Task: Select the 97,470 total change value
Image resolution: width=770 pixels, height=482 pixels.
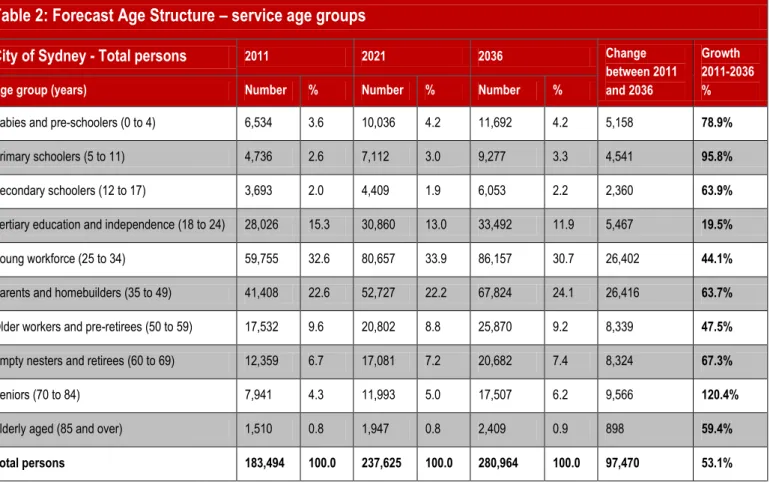Action: pyautogui.click(x=622, y=463)
